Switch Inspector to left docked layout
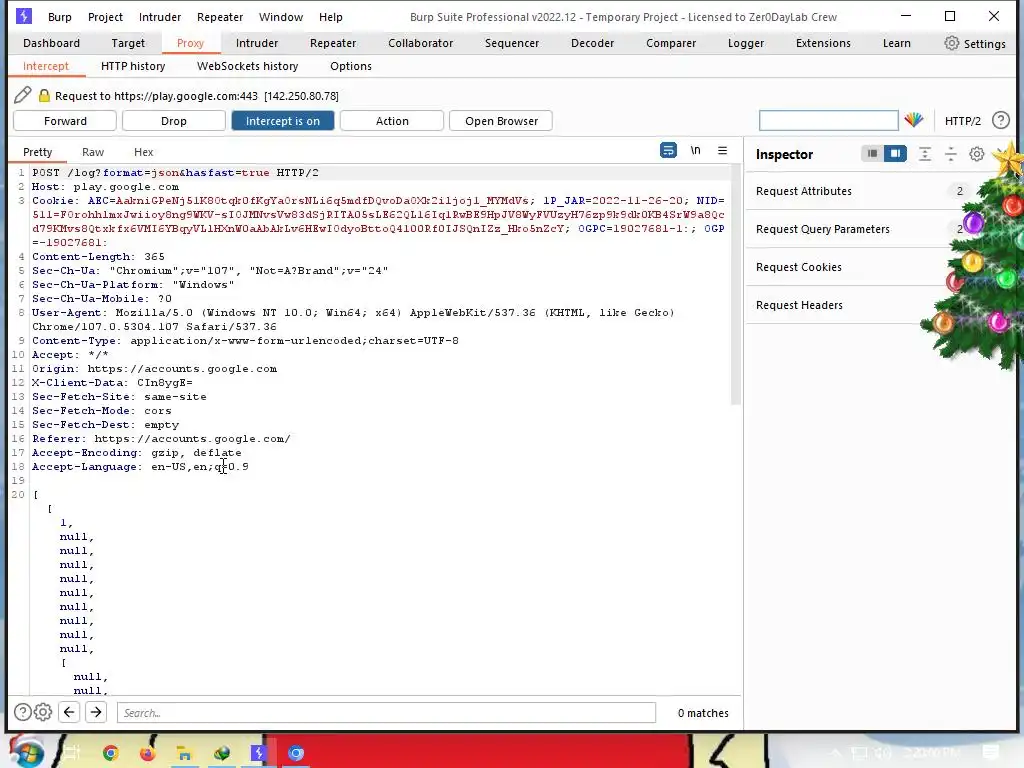 pyautogui.click(x=872, y=153)
